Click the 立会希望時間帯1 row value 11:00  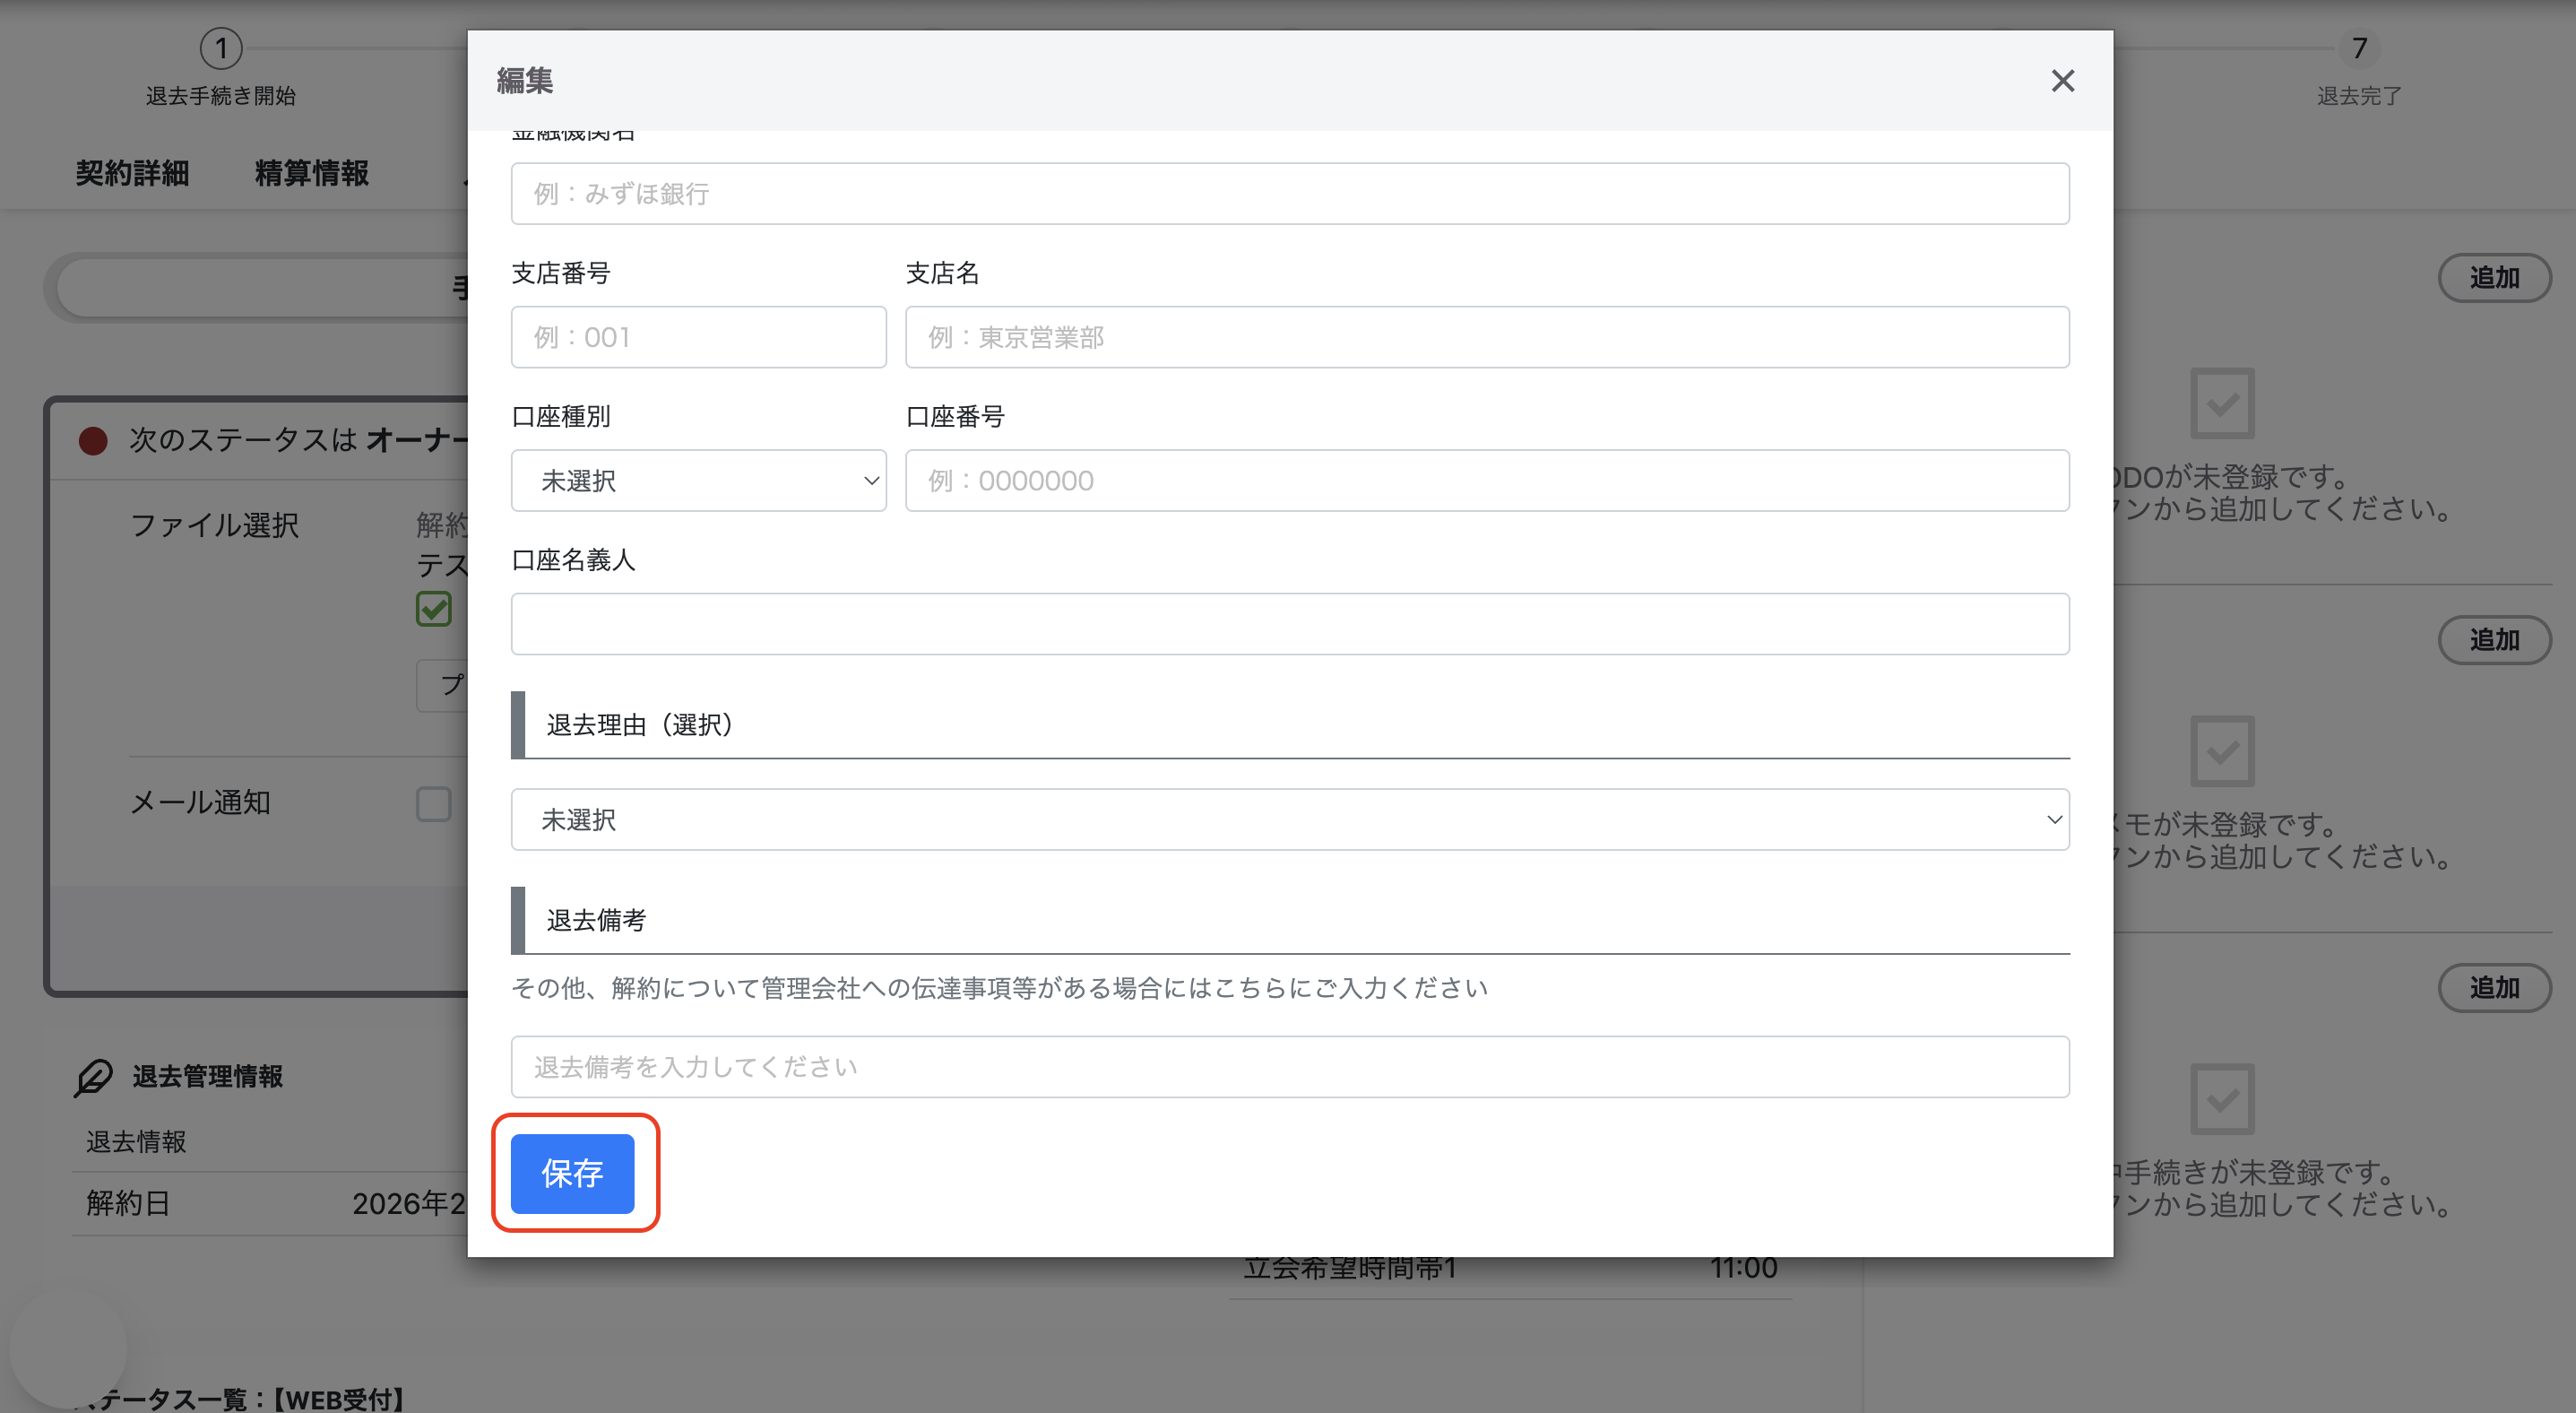click(1743, 1268)
